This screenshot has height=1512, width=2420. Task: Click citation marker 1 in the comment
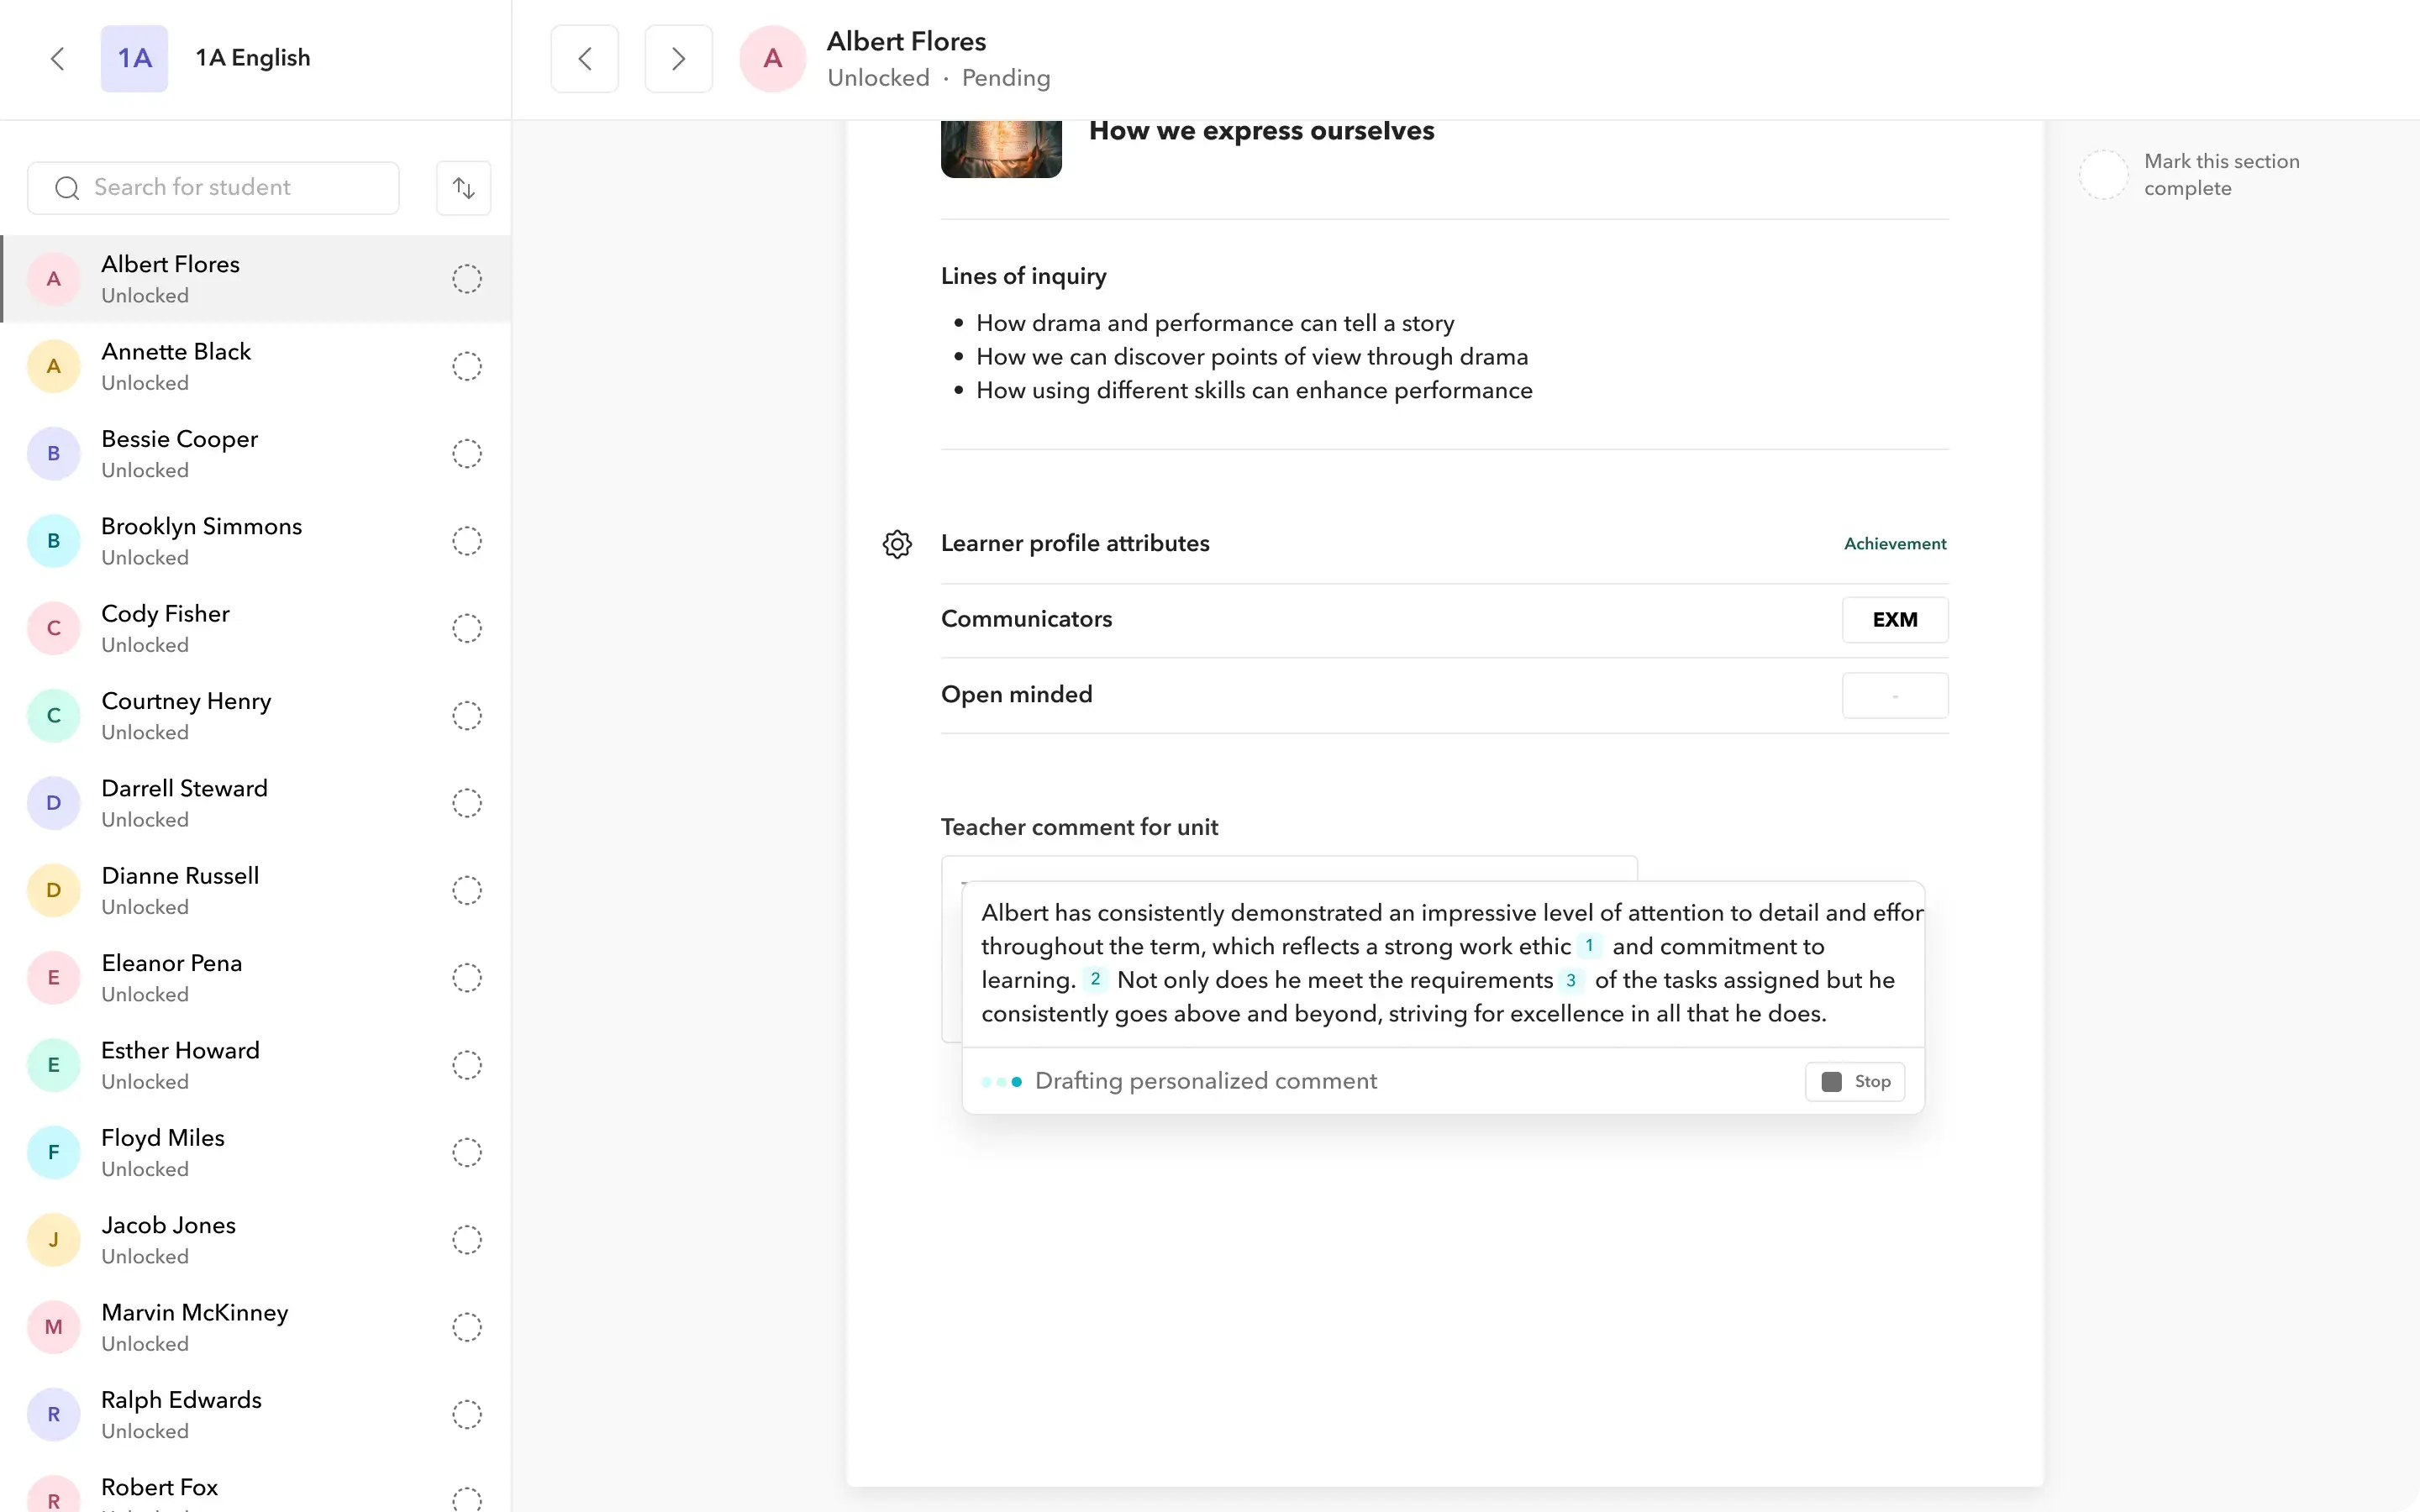coord(1589,946)
